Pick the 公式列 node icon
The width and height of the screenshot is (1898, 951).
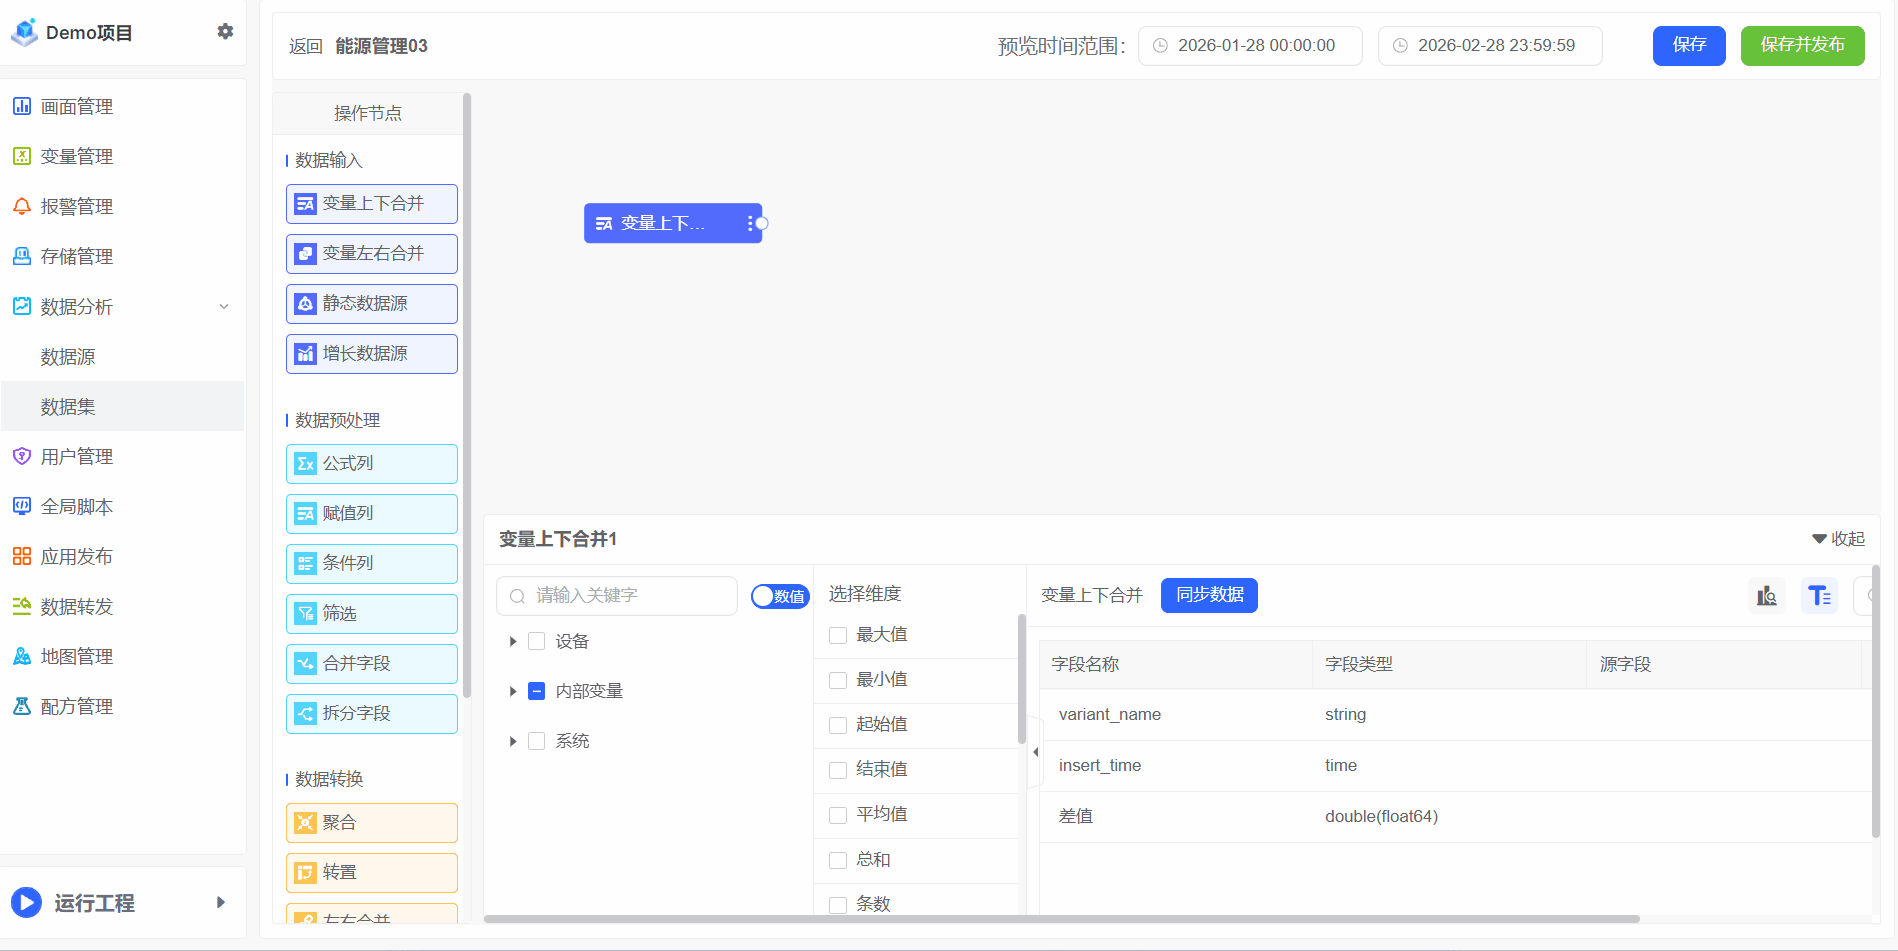[306, 464]
